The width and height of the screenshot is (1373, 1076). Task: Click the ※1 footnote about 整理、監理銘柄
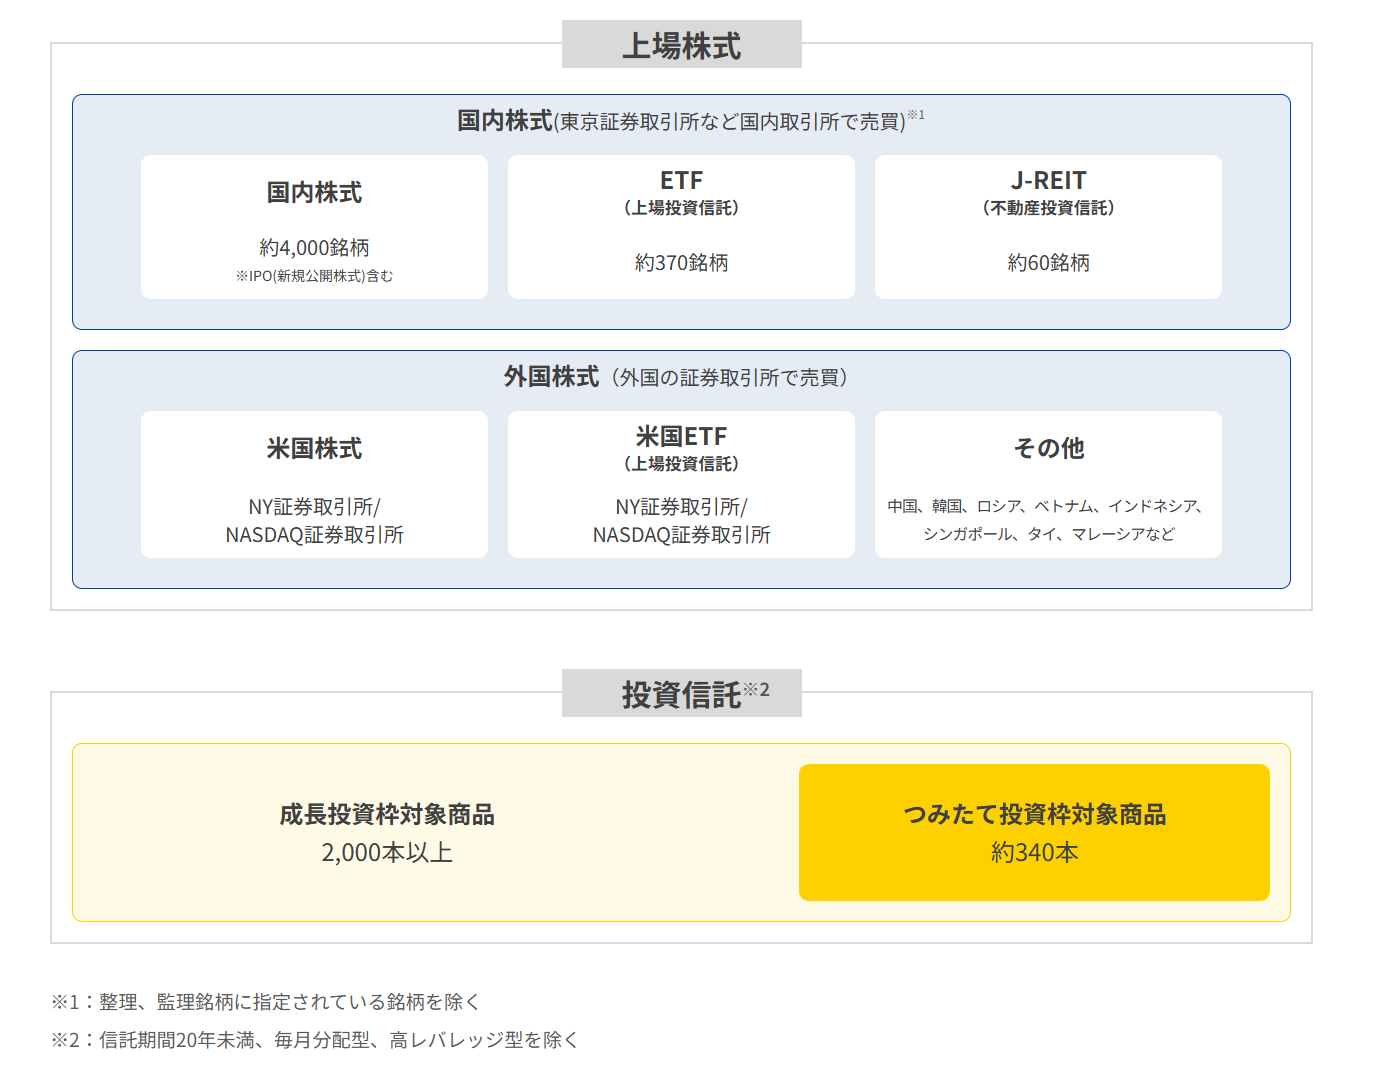click(266, 1002)
